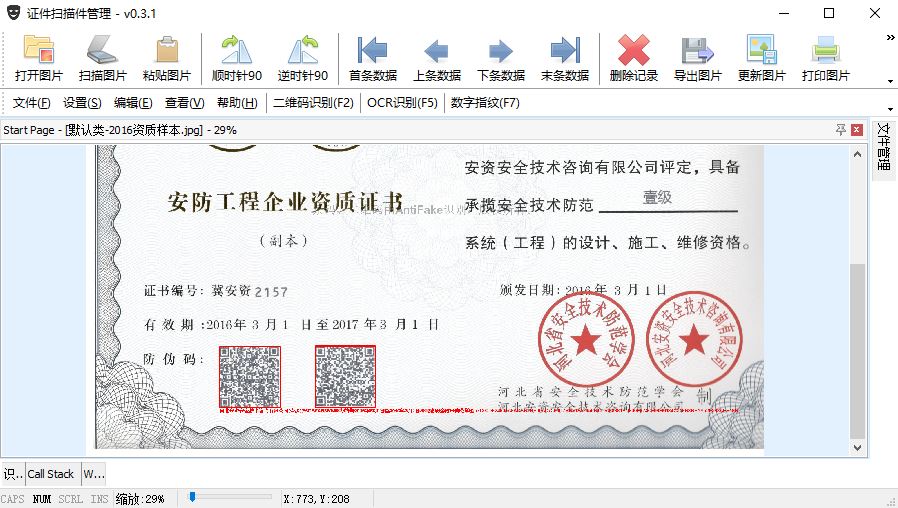Switch to the Call Stack tab
Screen dimensions: 898x508
[51, 474]
